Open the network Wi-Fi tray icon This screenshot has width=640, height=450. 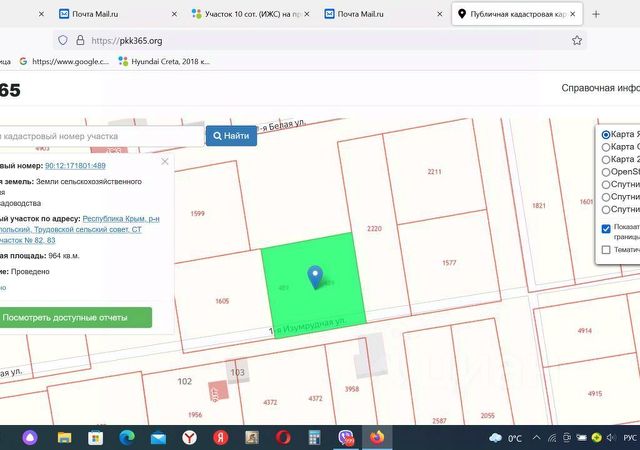point(552,438)
